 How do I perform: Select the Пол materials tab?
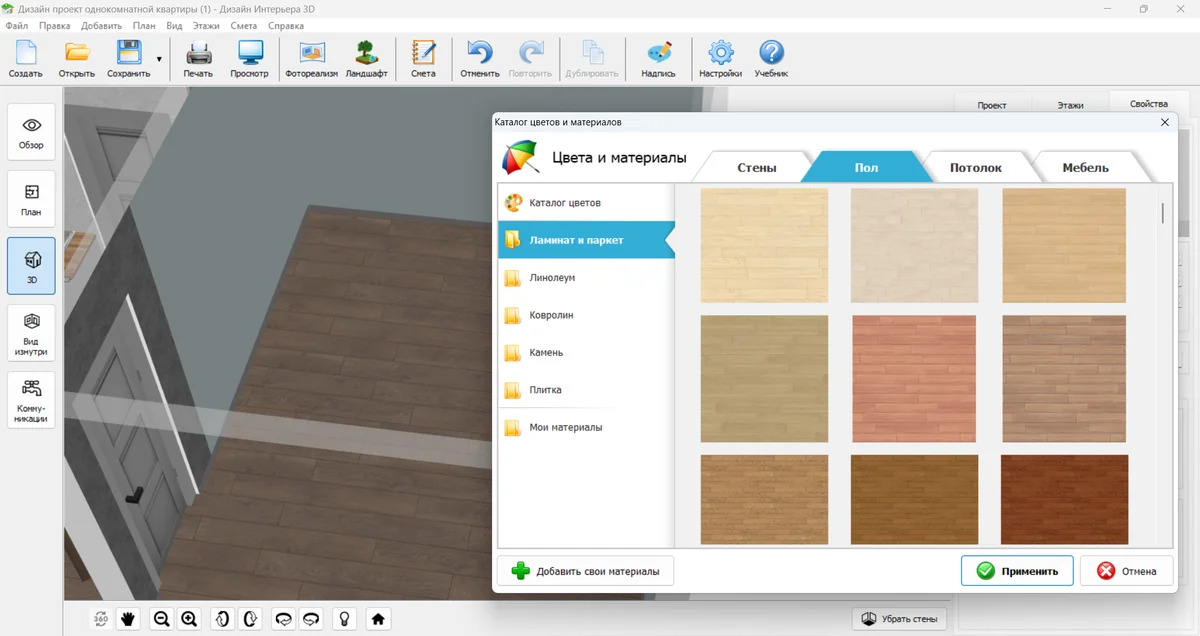coord(866,167)
